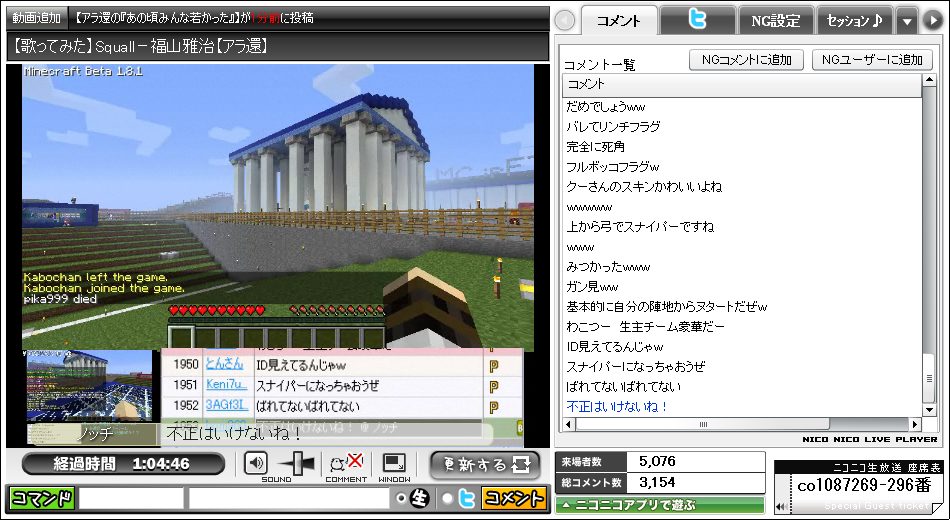Image resolution: width=950 pixels, height=520 pixels.
Task: Select the Twitter radio button beside the bird
Action: point(447,498)
